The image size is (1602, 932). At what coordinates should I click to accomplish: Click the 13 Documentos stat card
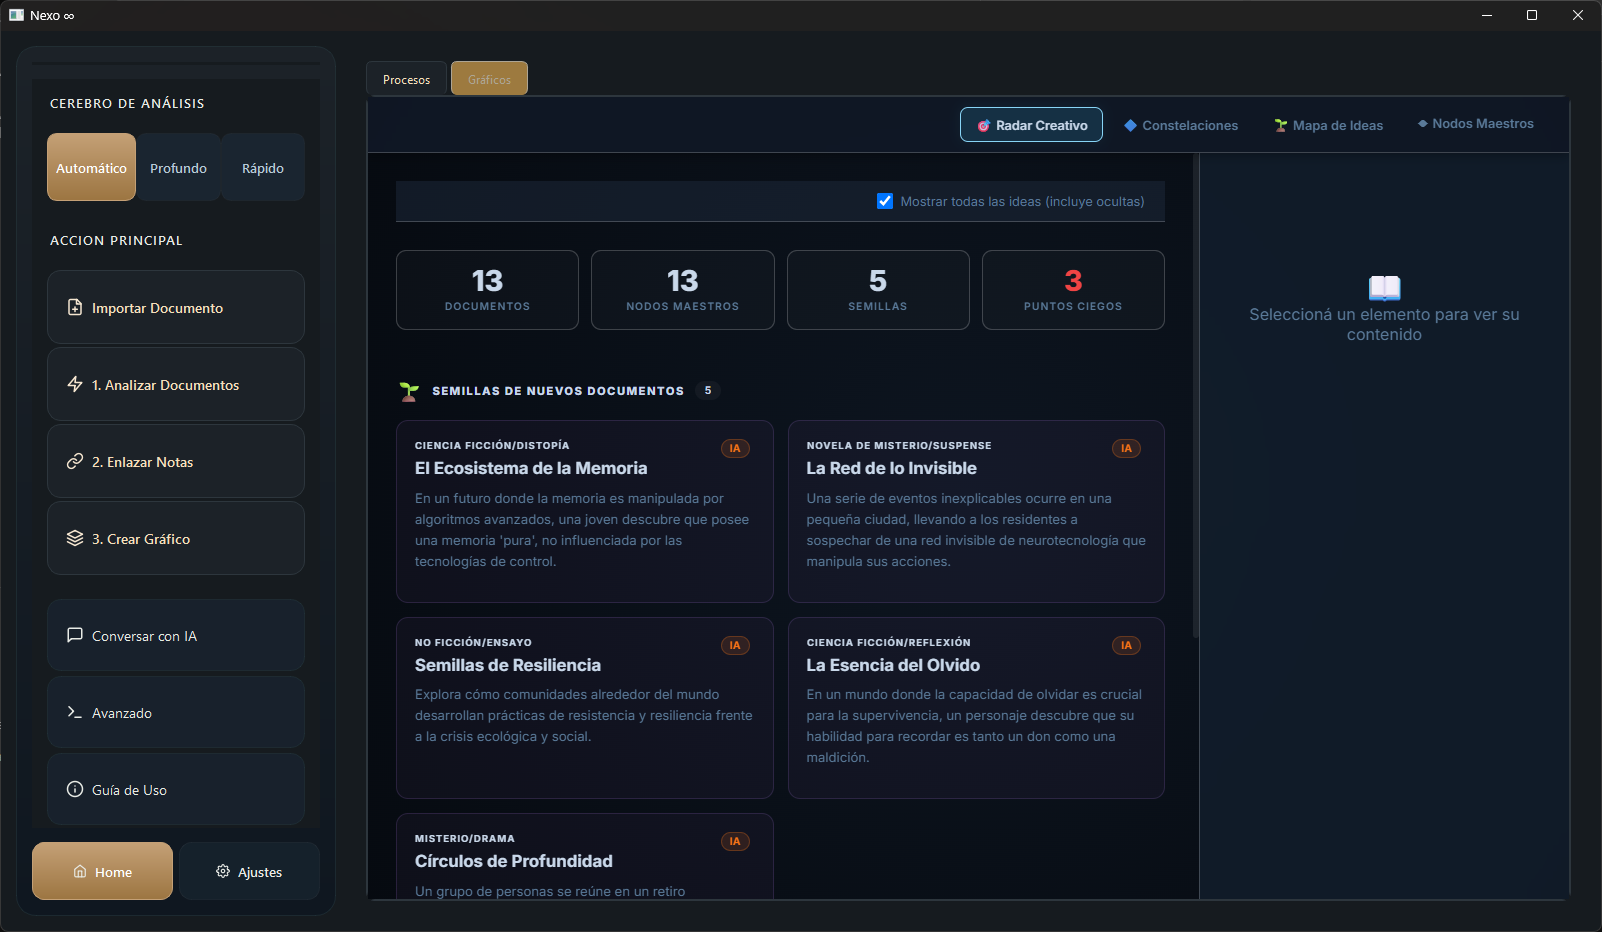click(487, 290)
